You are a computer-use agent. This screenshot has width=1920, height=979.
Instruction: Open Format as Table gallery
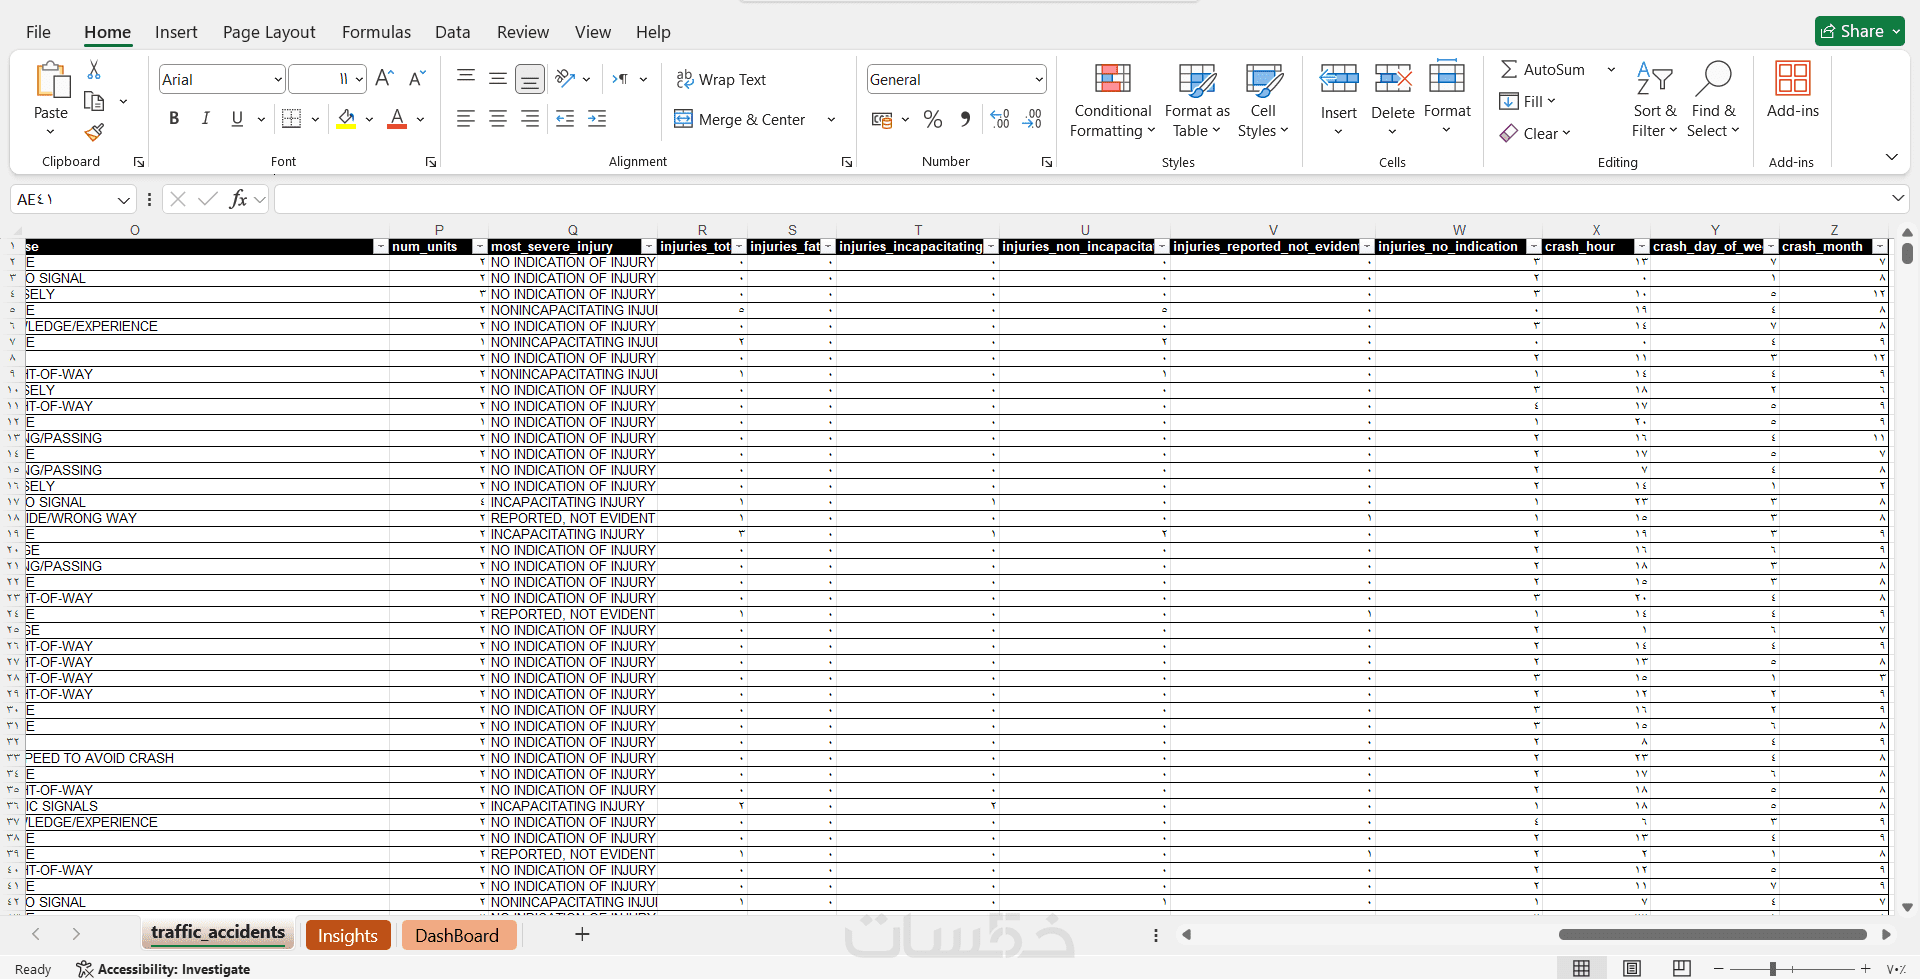1197,100
